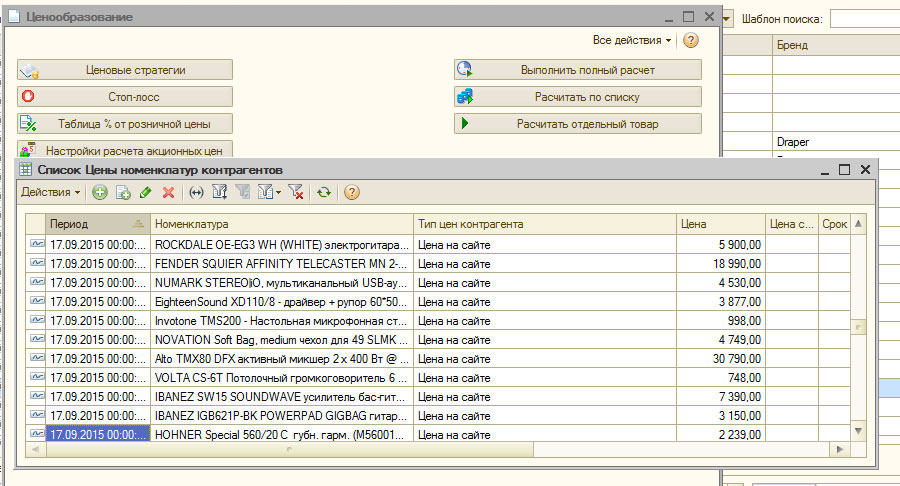The height and width of the screenshot is (486, 900).
Task: Click the row icon of the HOHNER record
Action: [x=37, y=433]
